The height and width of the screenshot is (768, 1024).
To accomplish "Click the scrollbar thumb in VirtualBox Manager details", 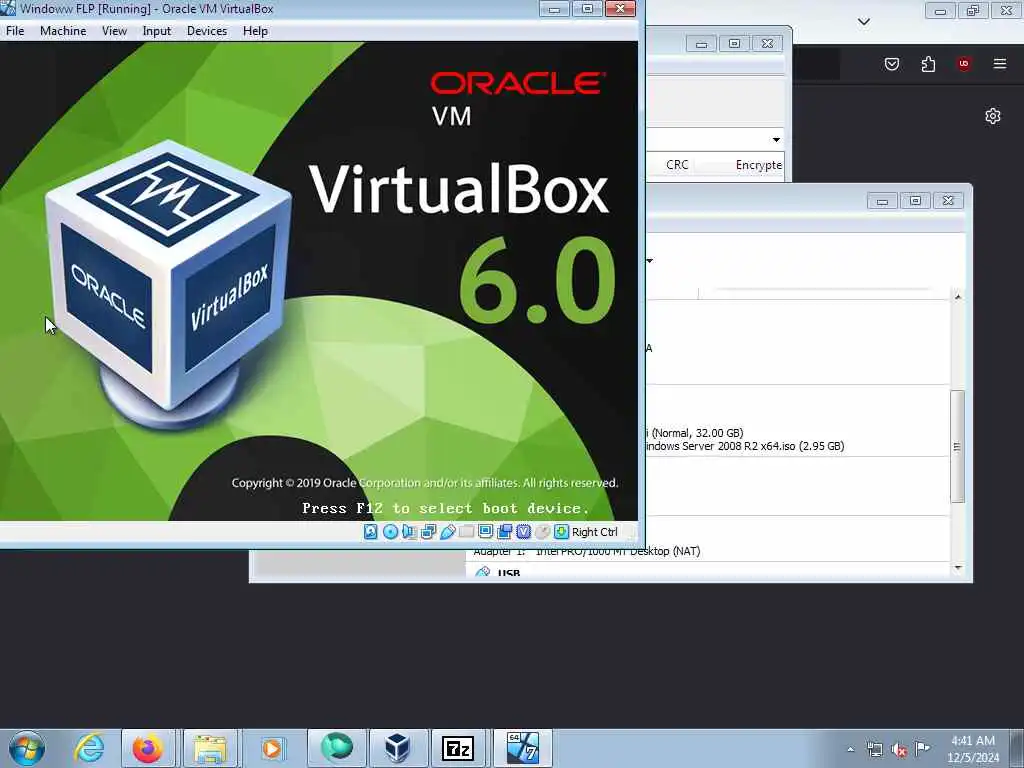I will pos(957,447).
